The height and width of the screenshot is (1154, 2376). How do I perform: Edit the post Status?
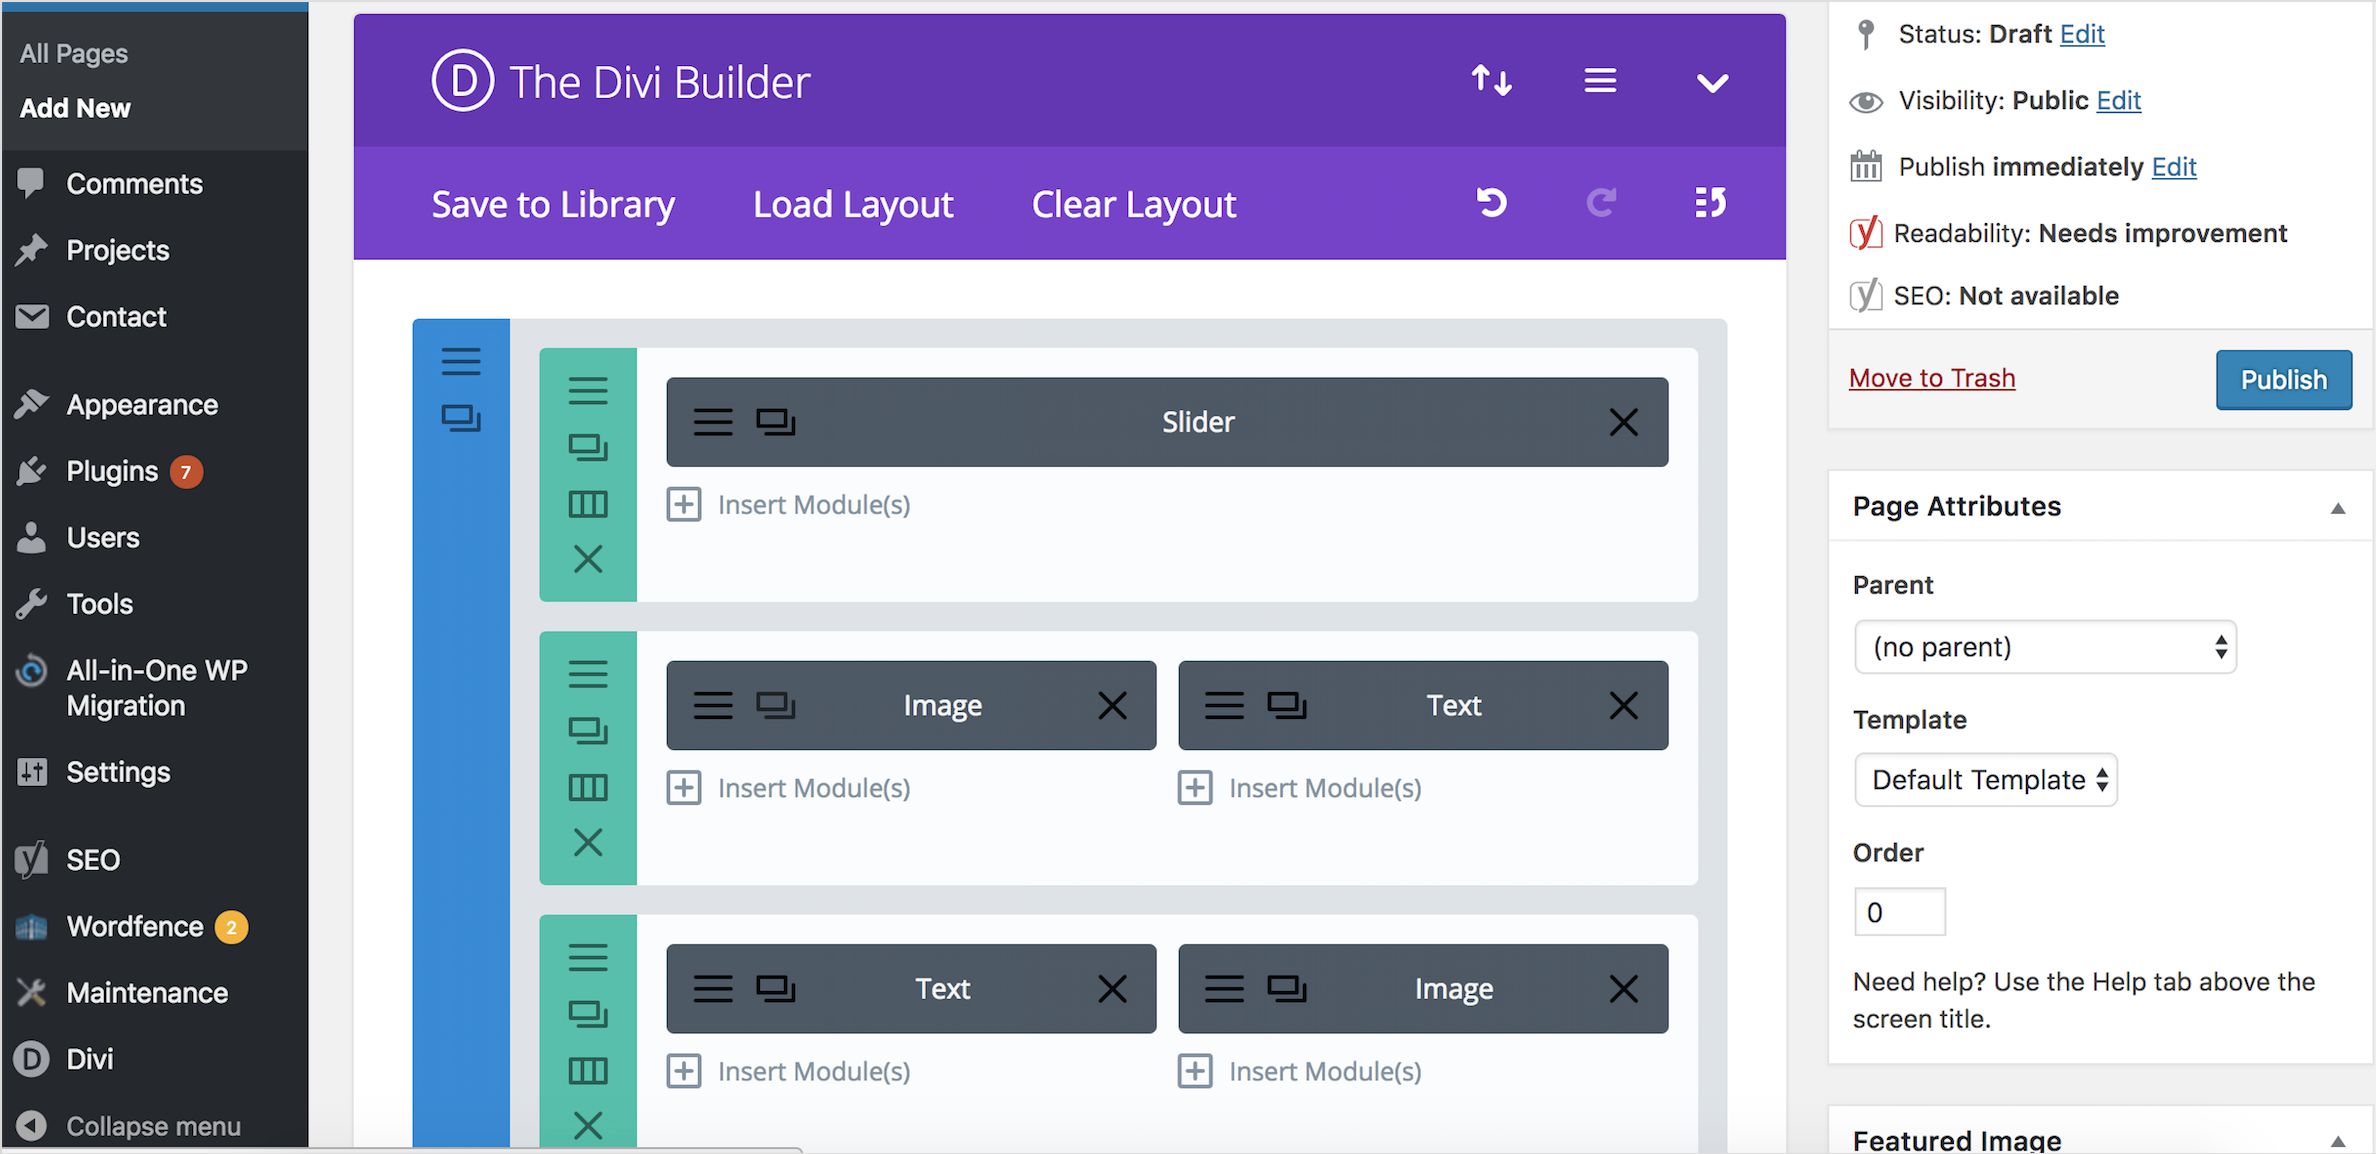pyautogui.click(x=2082, y=34)
